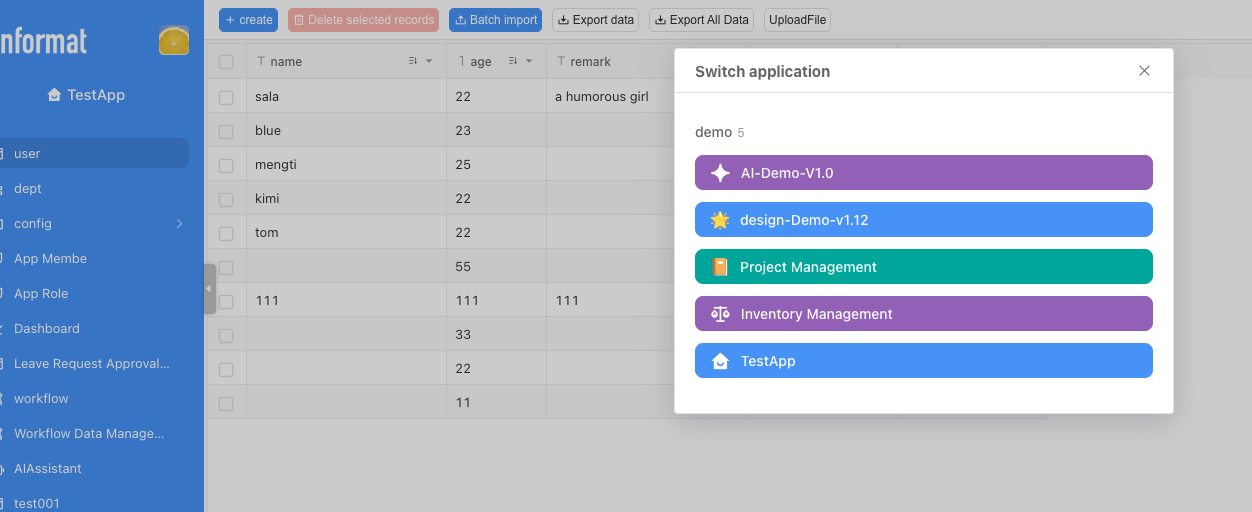Expand the config sidebar menu
Viewport: 1252px width, 512px height.
[179, 224]
